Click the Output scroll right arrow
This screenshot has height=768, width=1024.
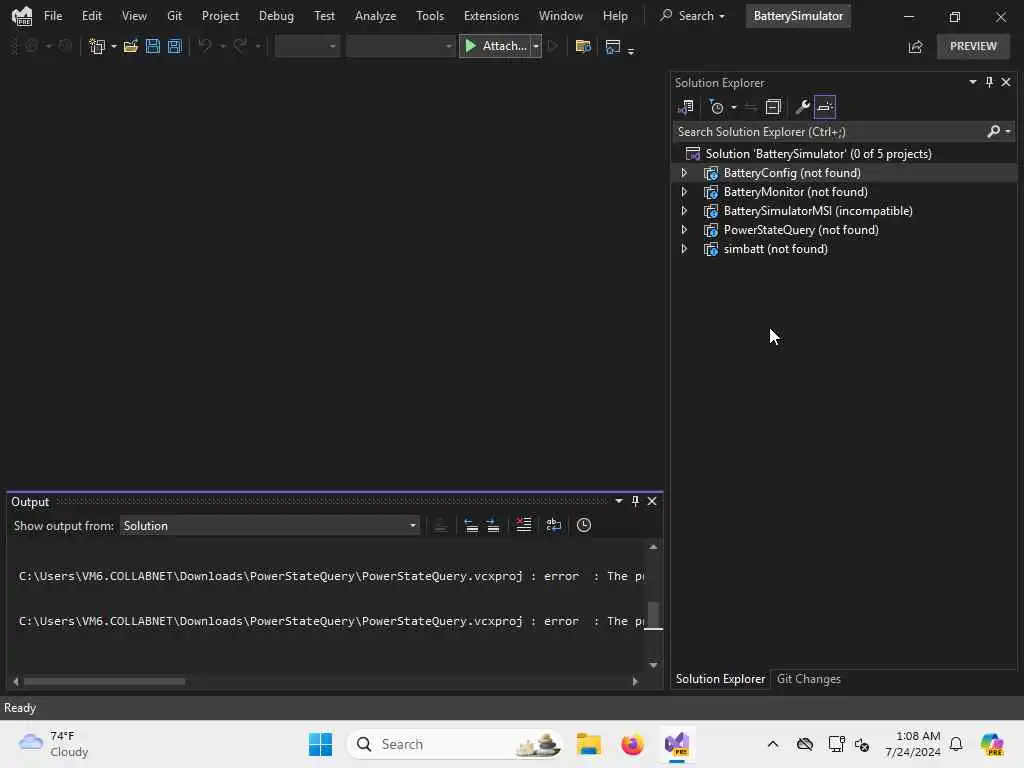click(635, 682)
